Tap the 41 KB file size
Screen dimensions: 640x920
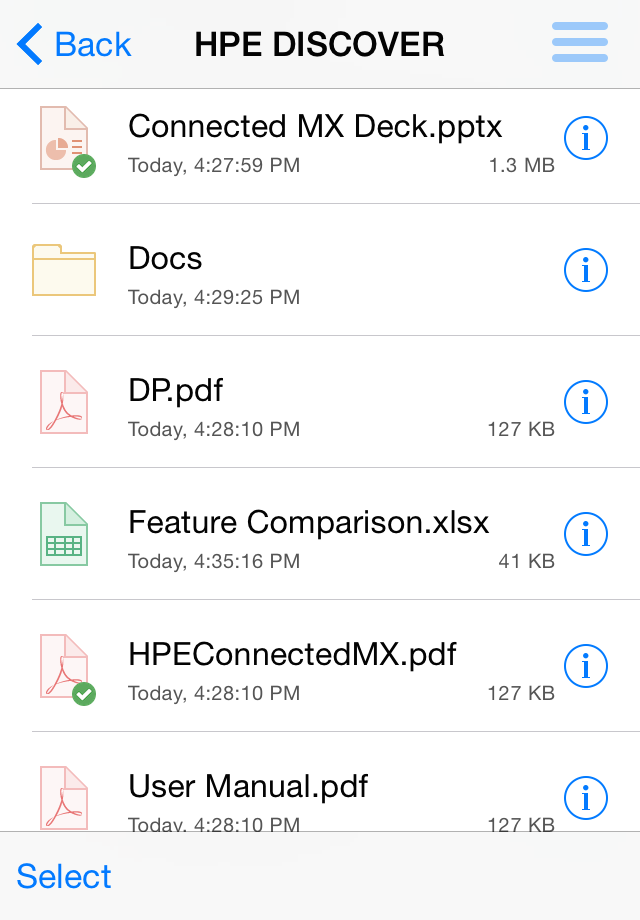point(526,562)
